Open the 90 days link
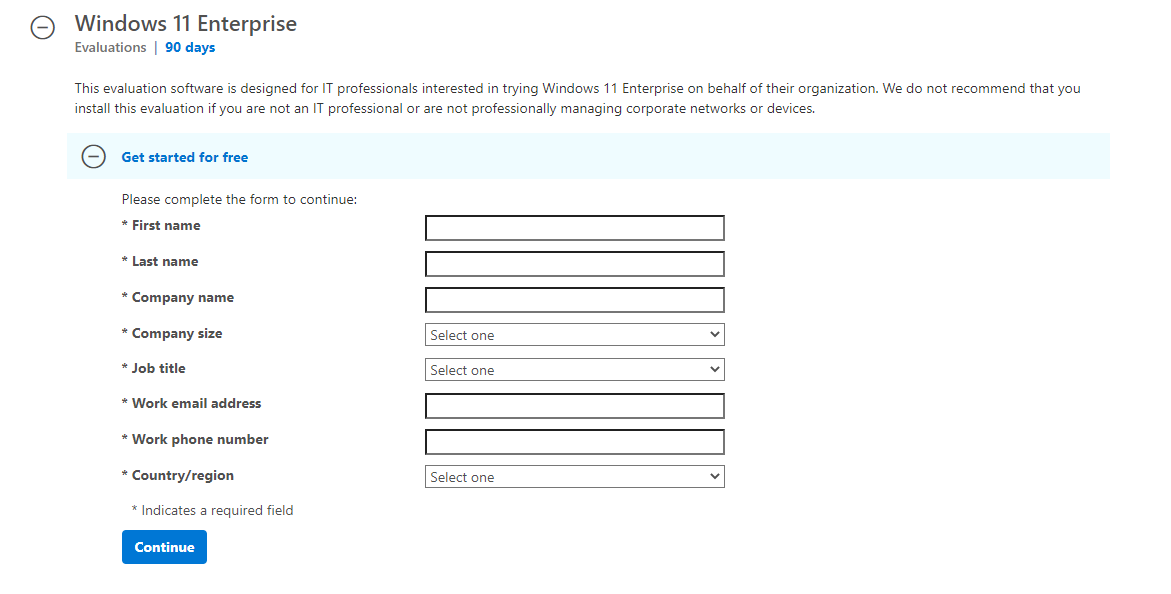This screenshot has width=1171, height=594. [189, 47]
